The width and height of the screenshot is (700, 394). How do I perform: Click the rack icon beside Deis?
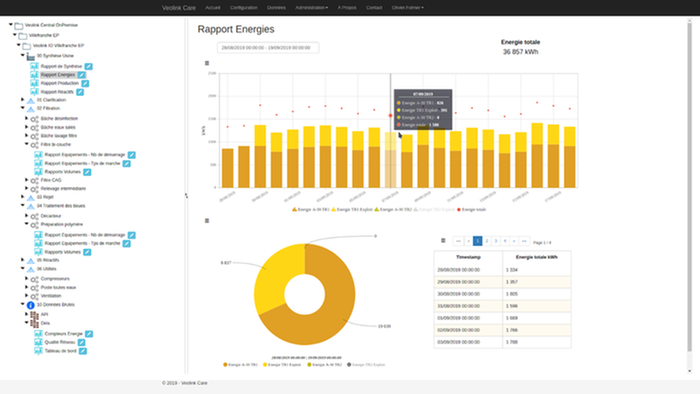tap(34, 323)
